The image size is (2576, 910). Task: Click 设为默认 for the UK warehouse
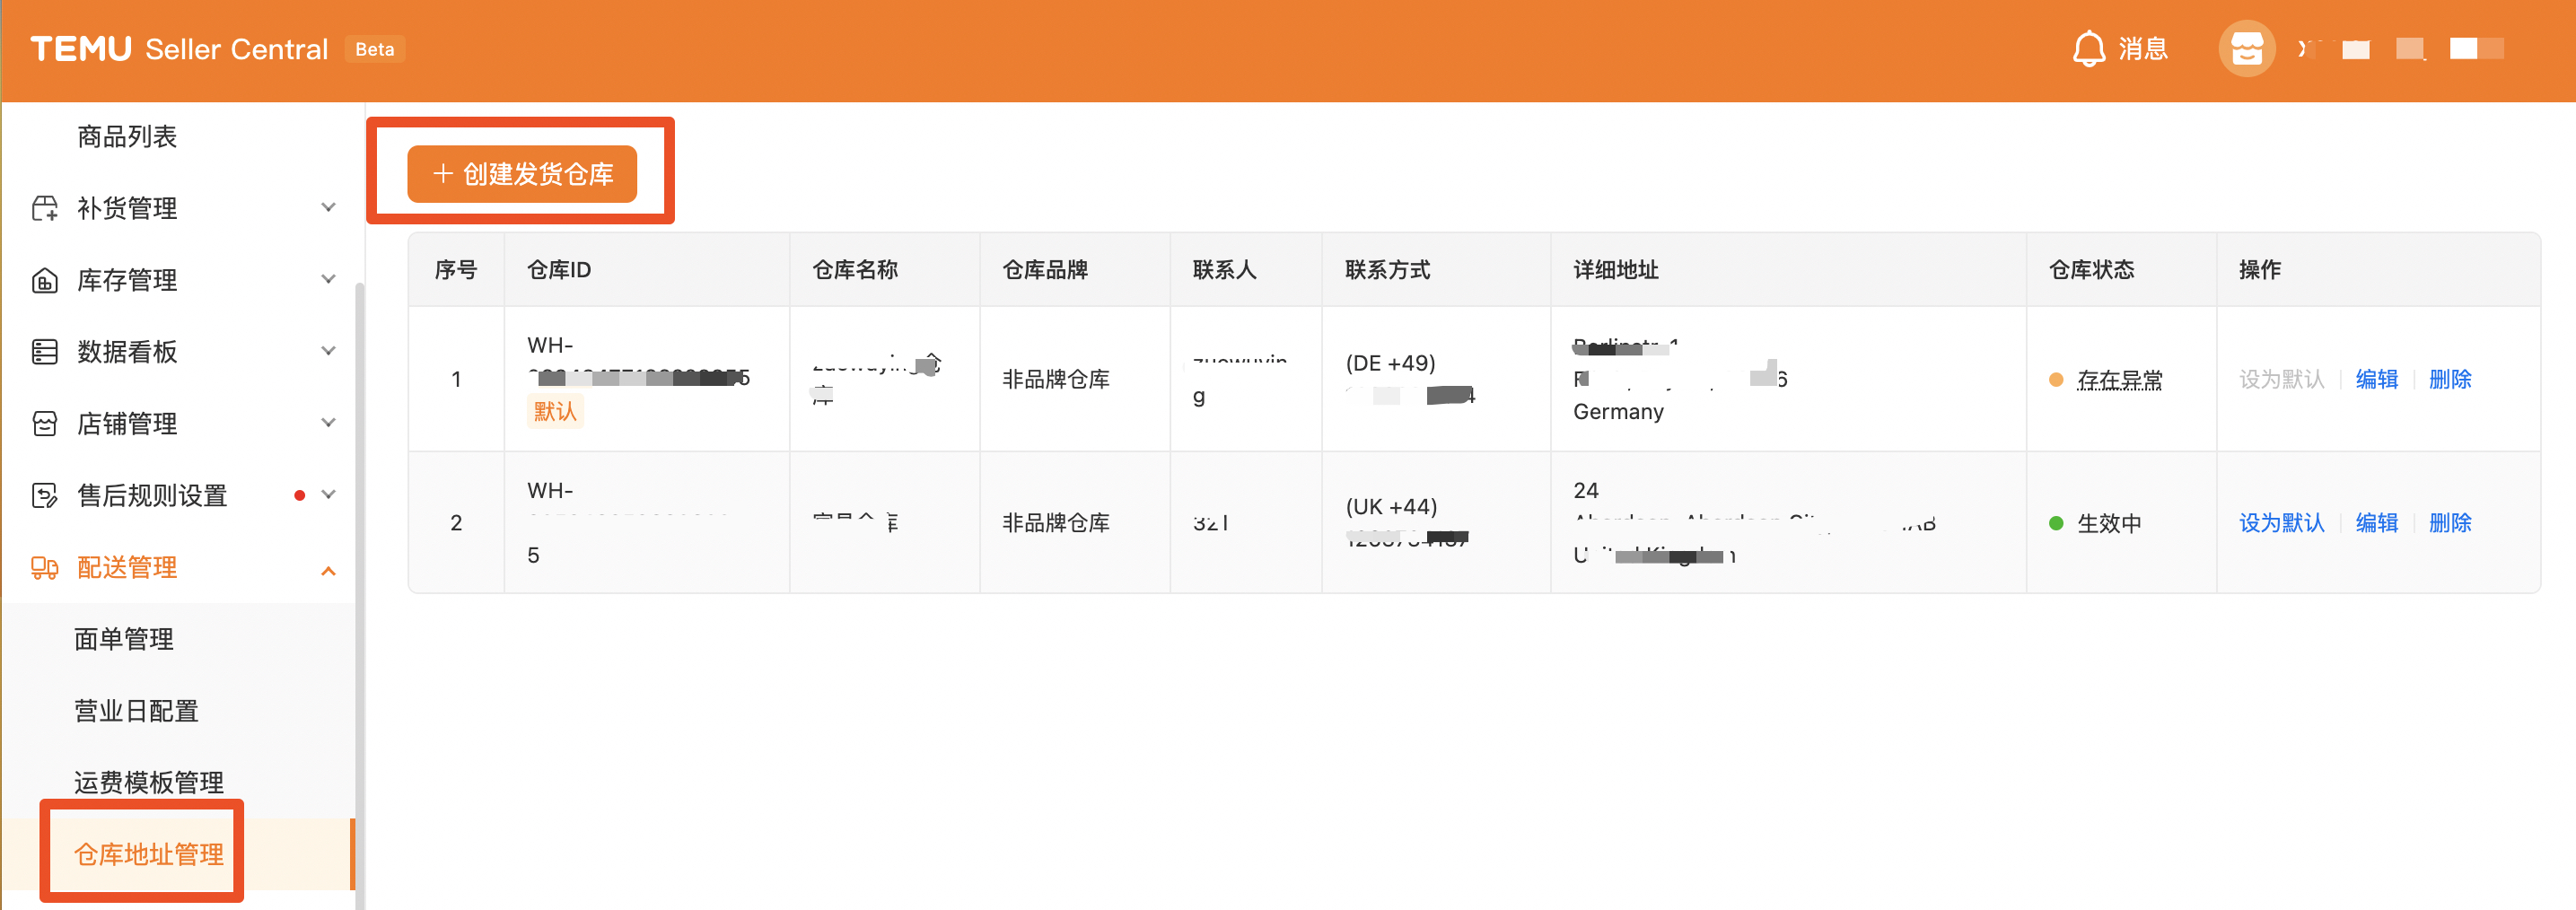pos(2282,523)
